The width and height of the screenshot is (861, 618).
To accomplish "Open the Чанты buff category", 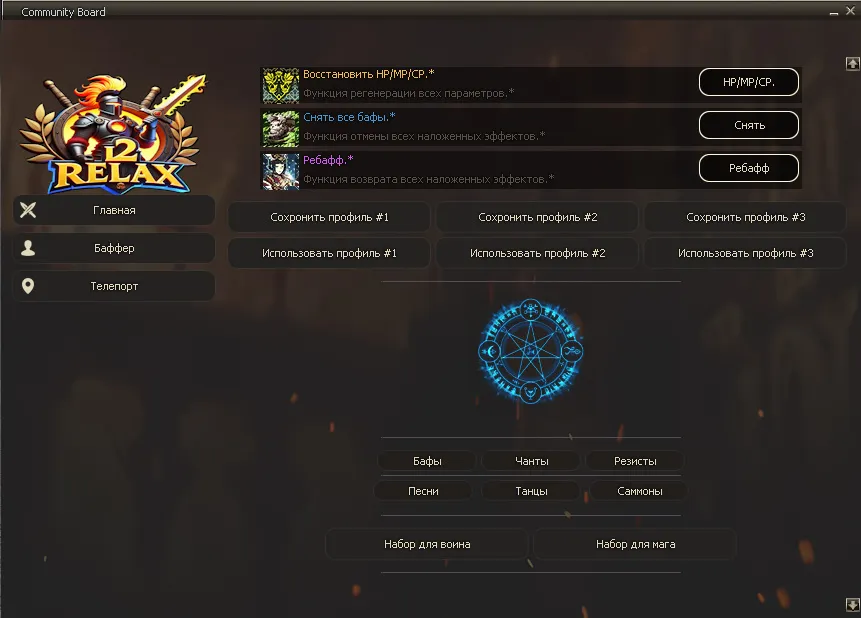I will (531, 461).
